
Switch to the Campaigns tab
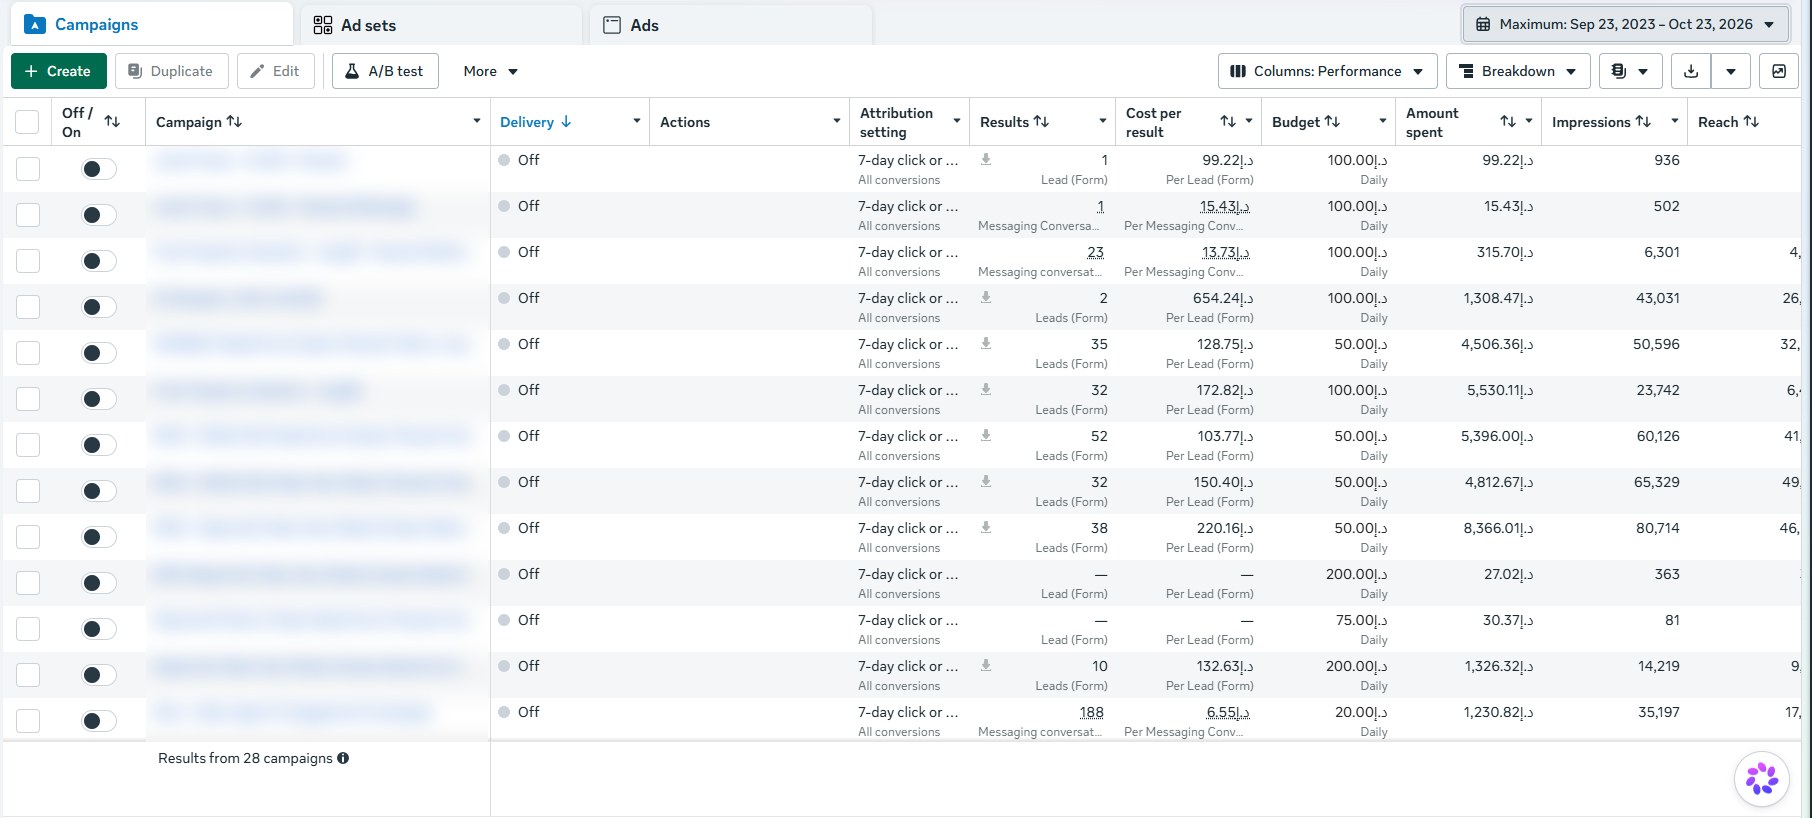coord(151,24)
